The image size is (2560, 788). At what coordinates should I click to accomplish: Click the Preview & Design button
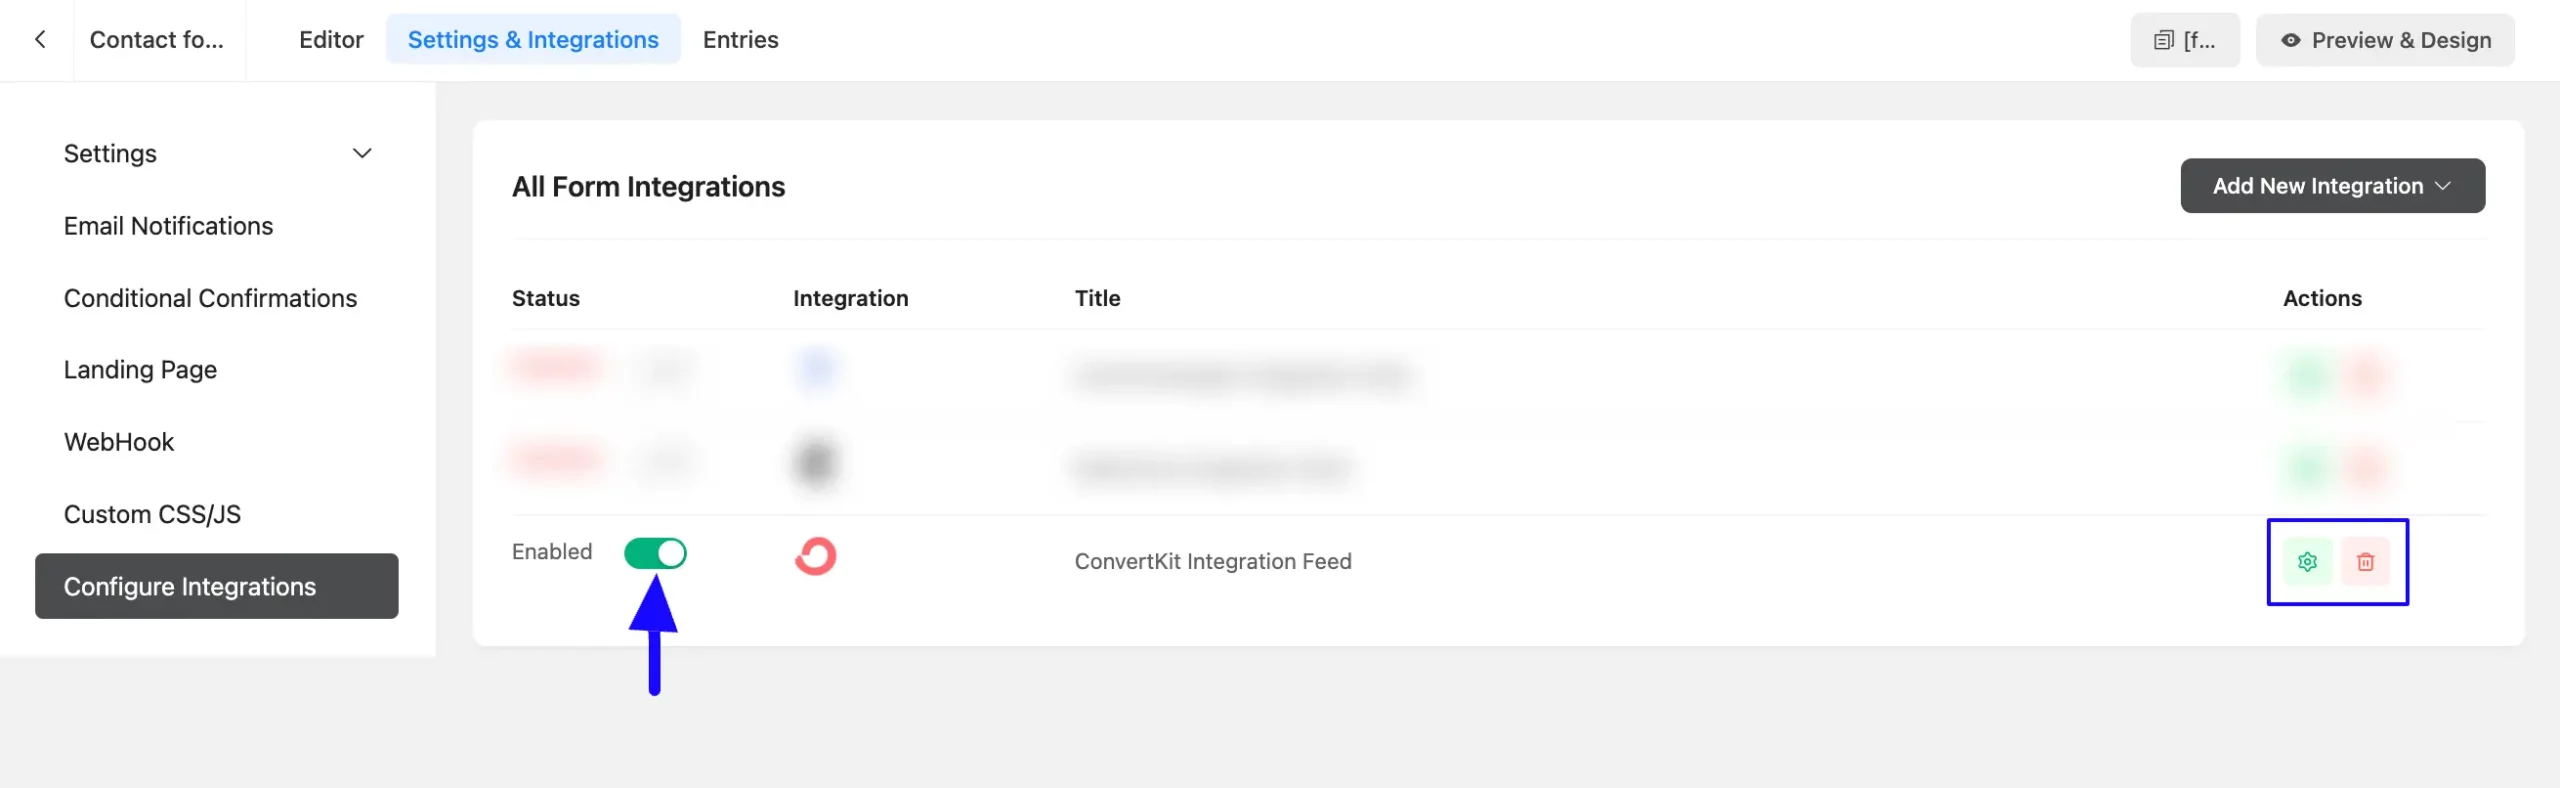pos(2385,40)
